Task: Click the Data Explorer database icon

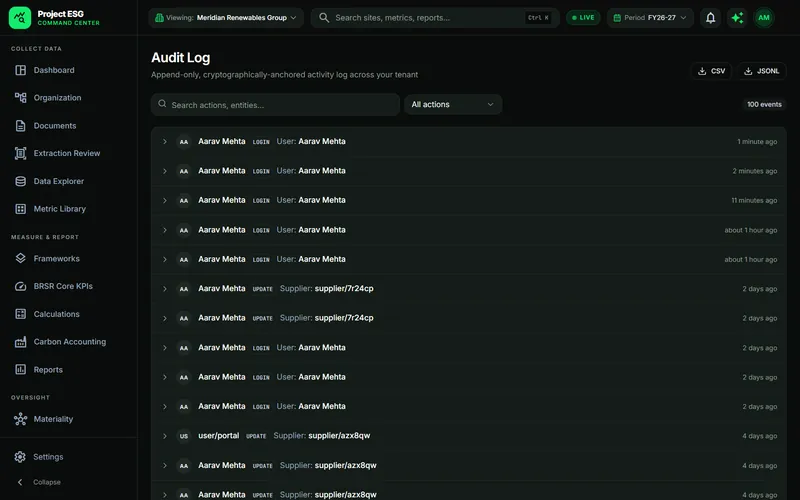Action: click(x=20, y=181)
